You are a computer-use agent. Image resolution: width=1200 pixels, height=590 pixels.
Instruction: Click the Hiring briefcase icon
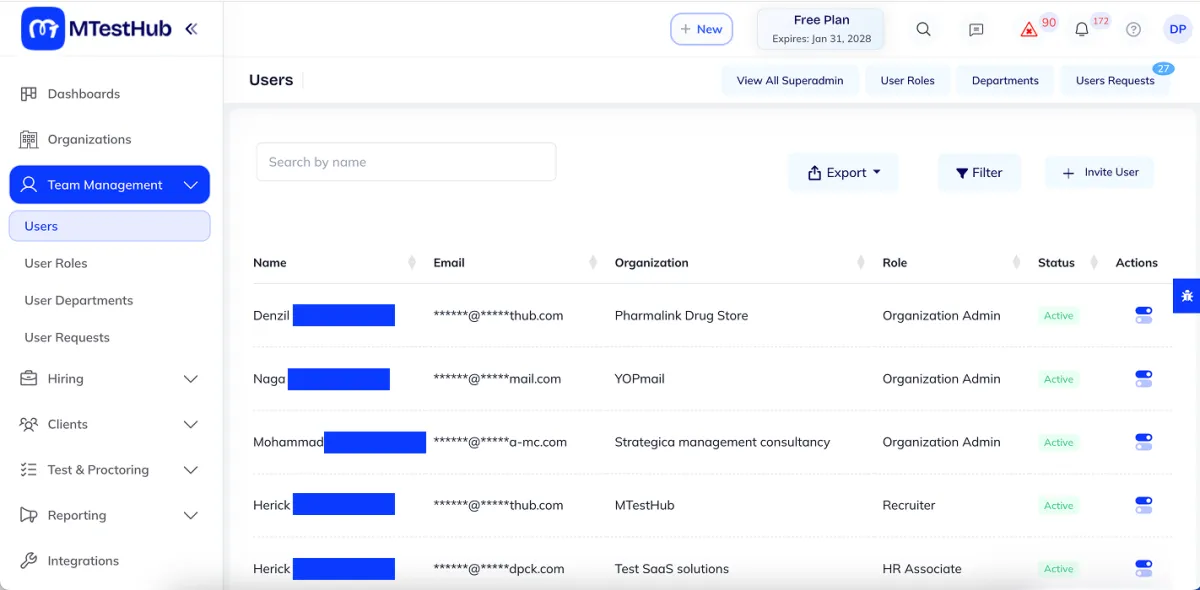tap(29, 379)
